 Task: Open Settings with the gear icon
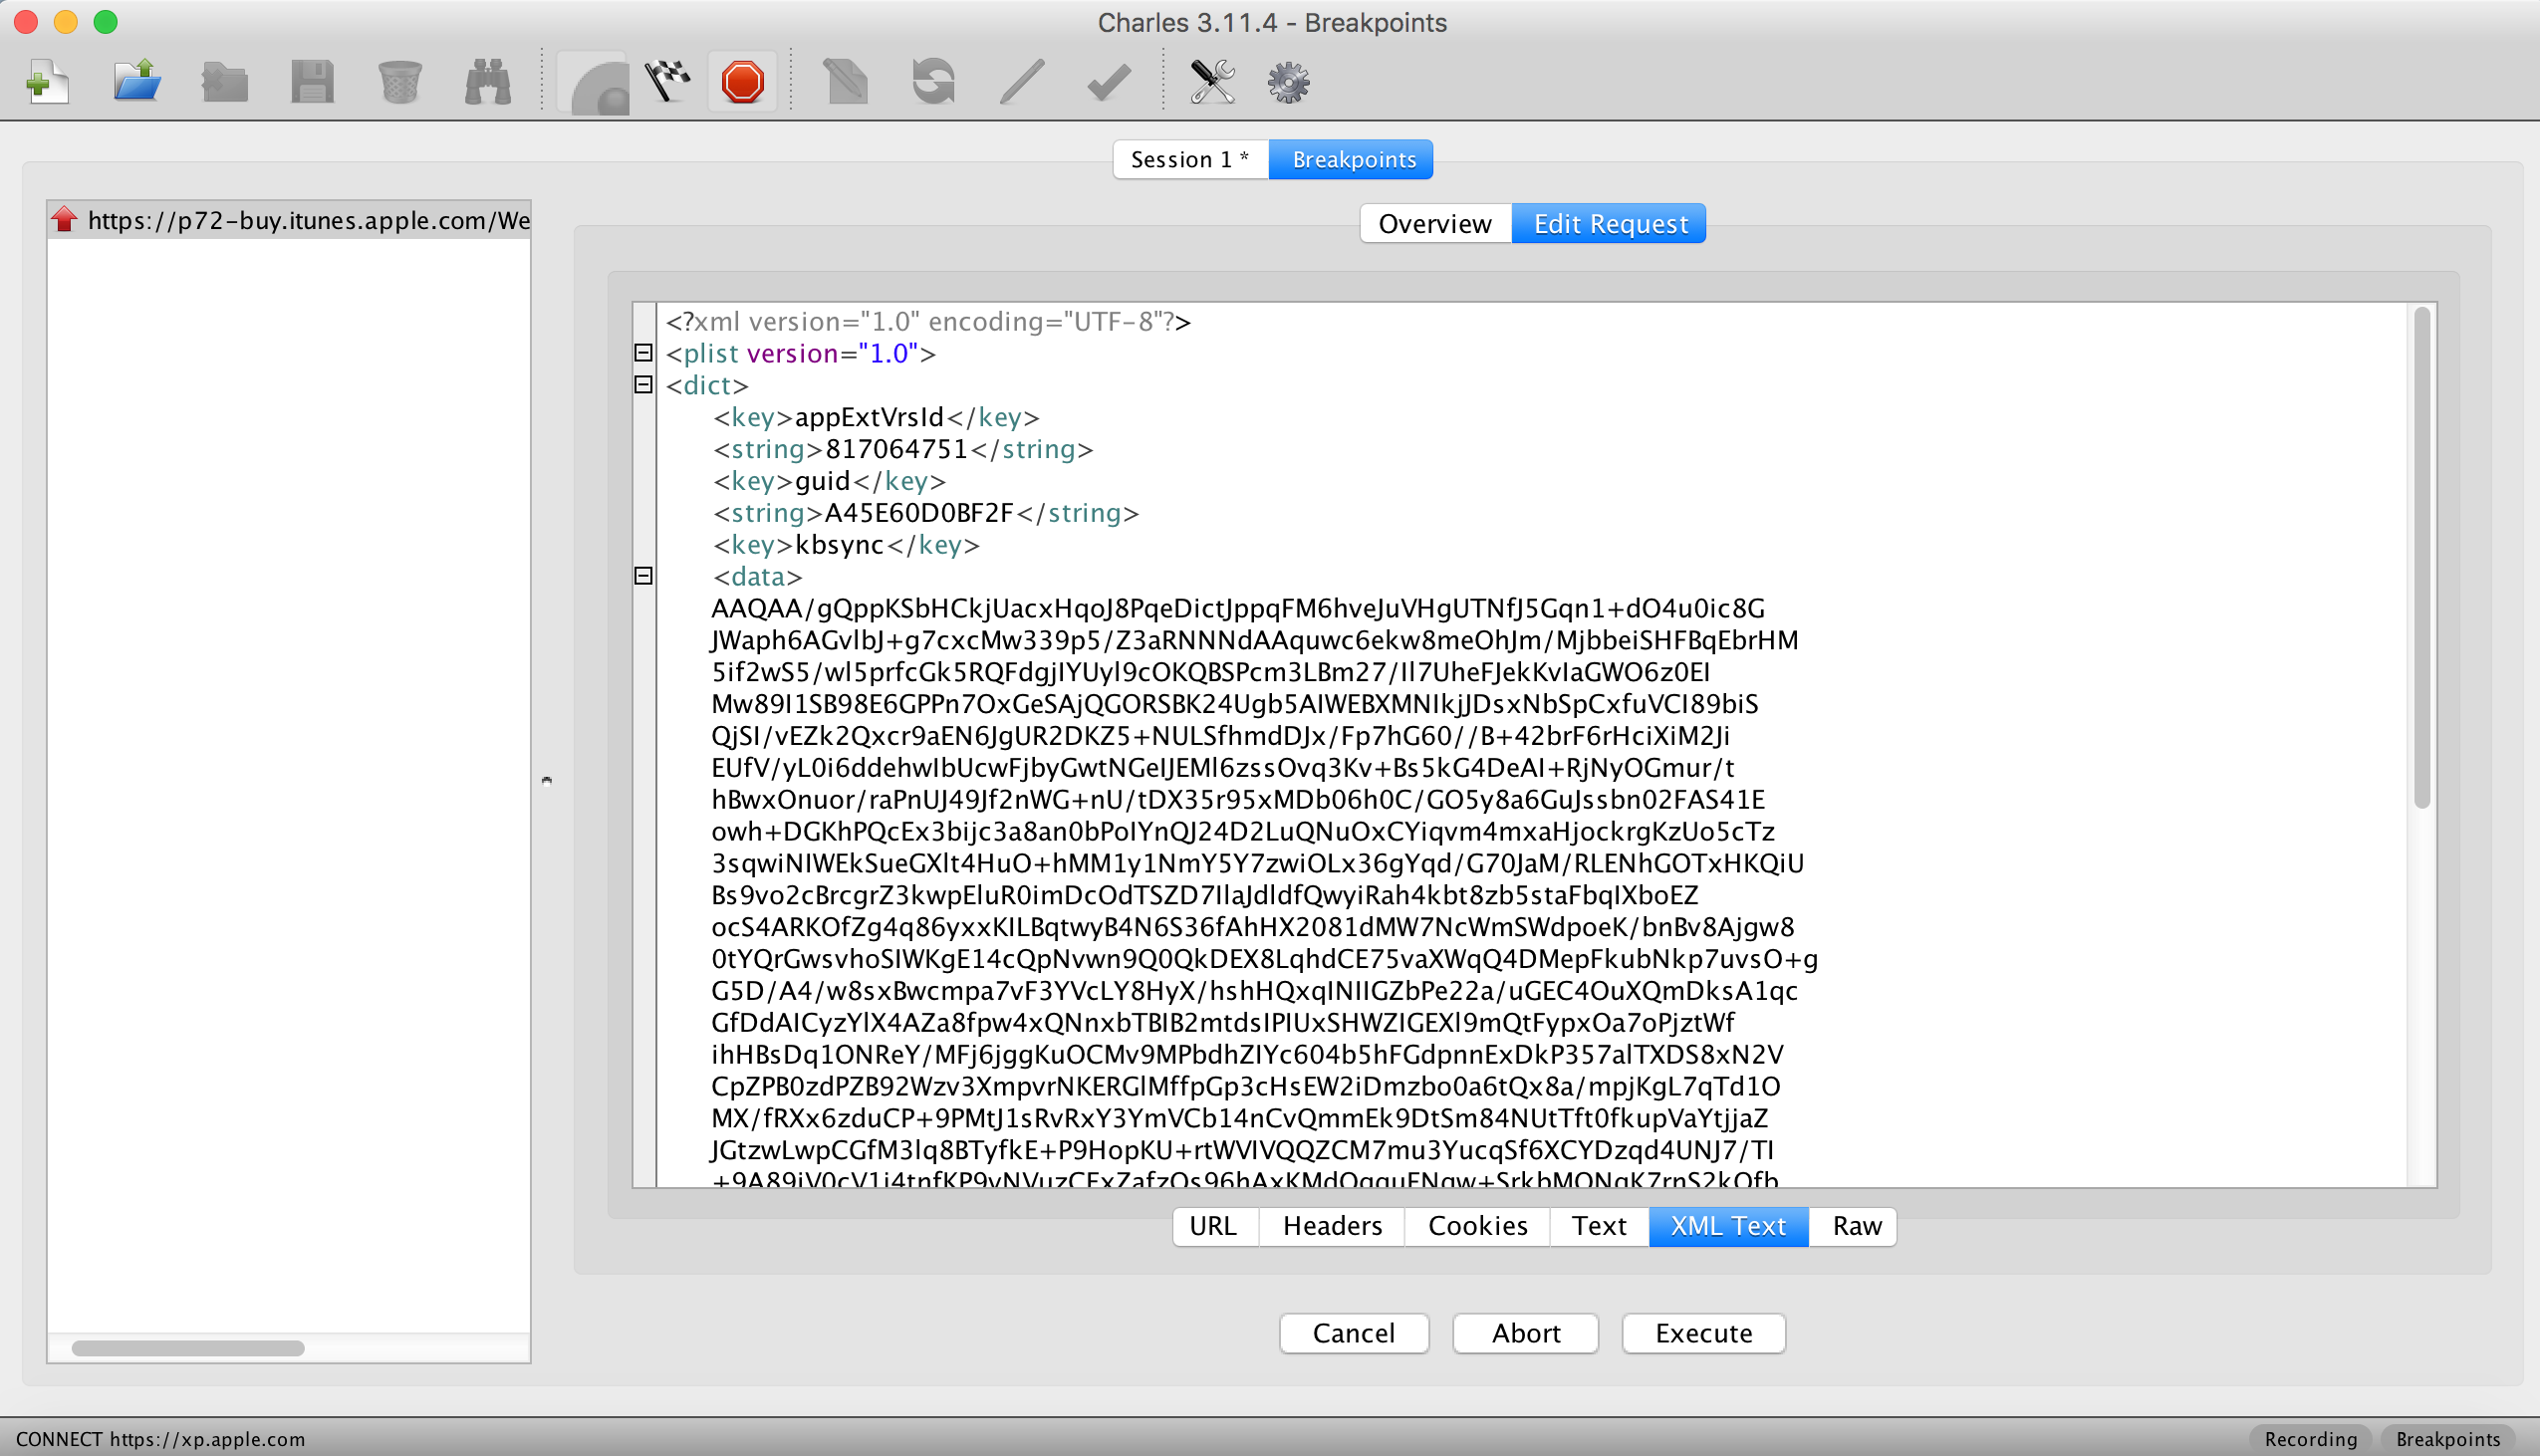(x=1288, y=82)
